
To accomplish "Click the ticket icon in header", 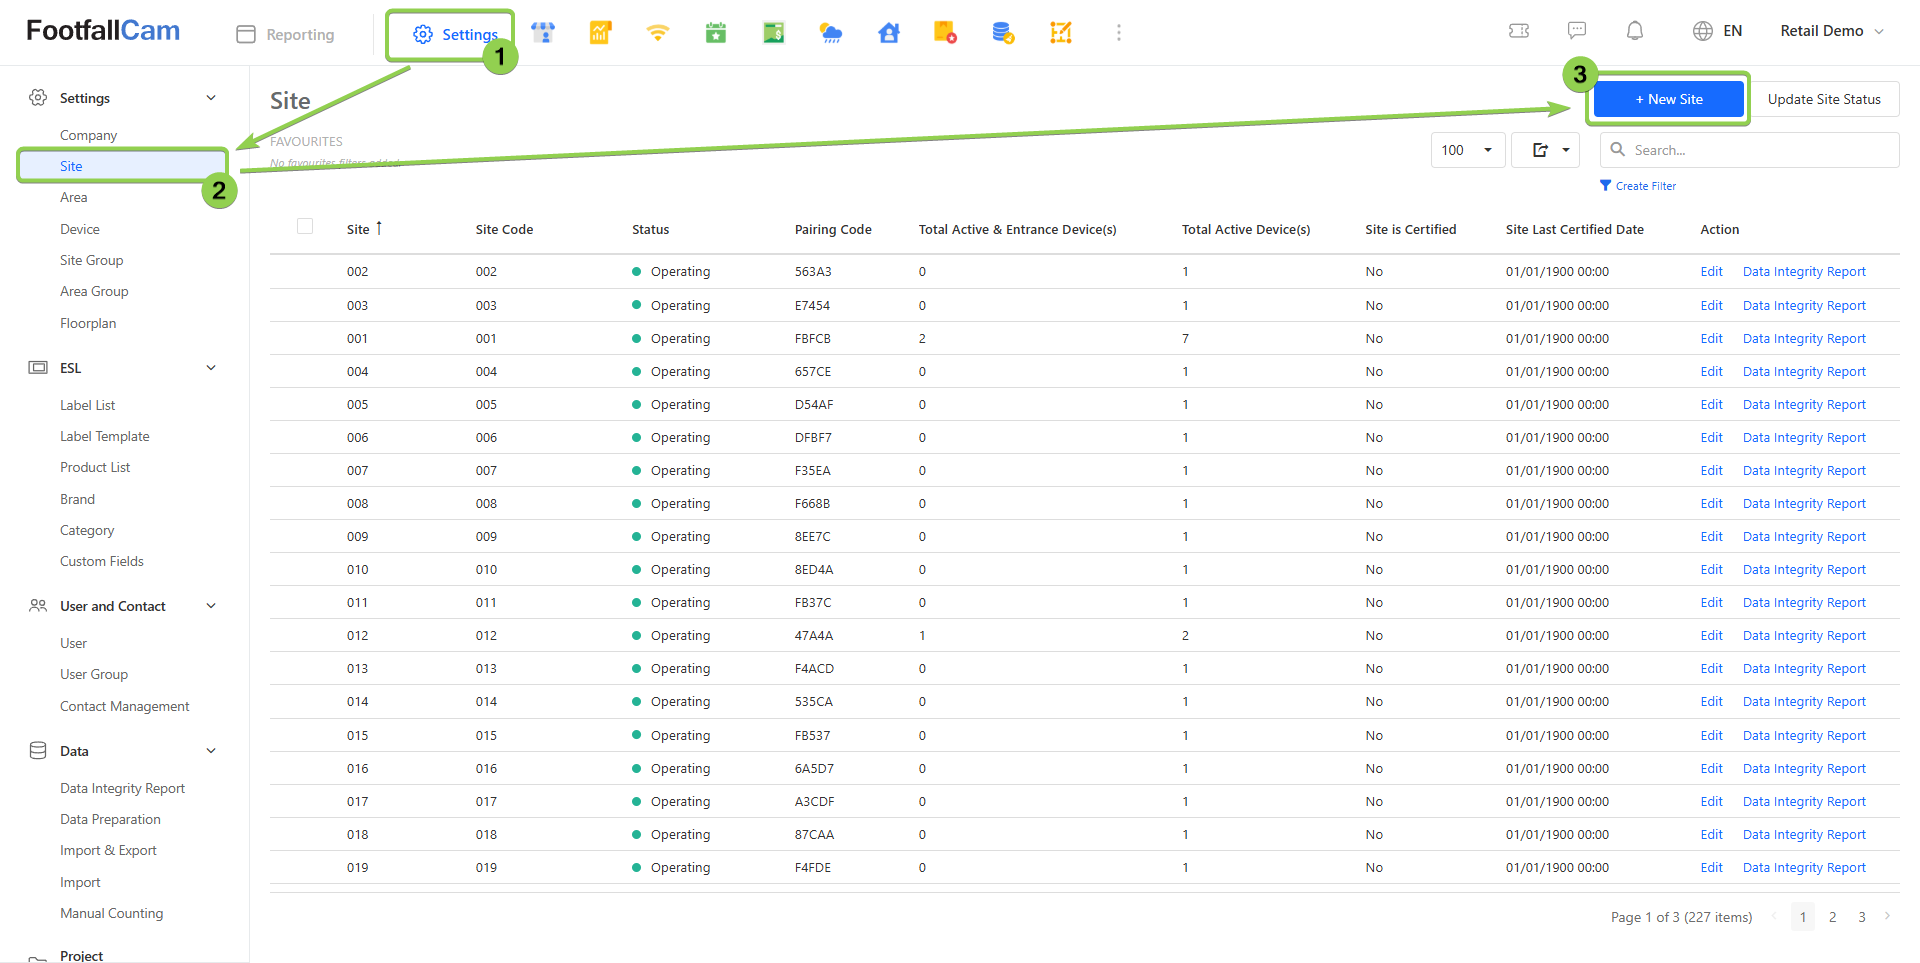I will pos(1519,31).
